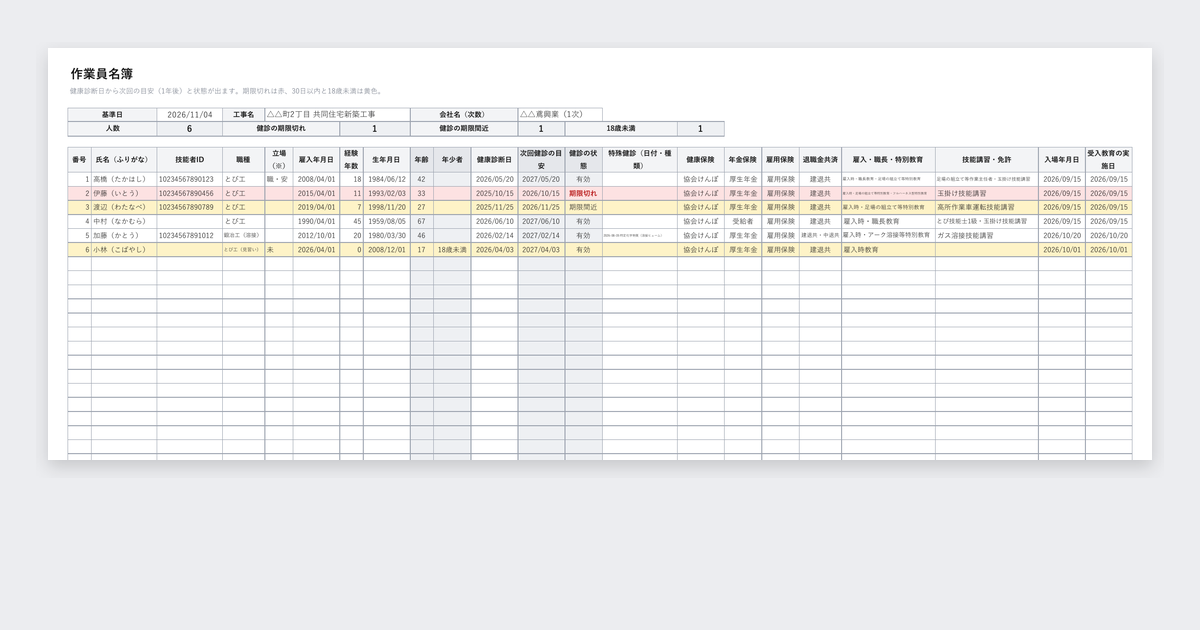Select the name cell 小林（こばやし）
Screen dimensions: 1200x630
(123, 249)
